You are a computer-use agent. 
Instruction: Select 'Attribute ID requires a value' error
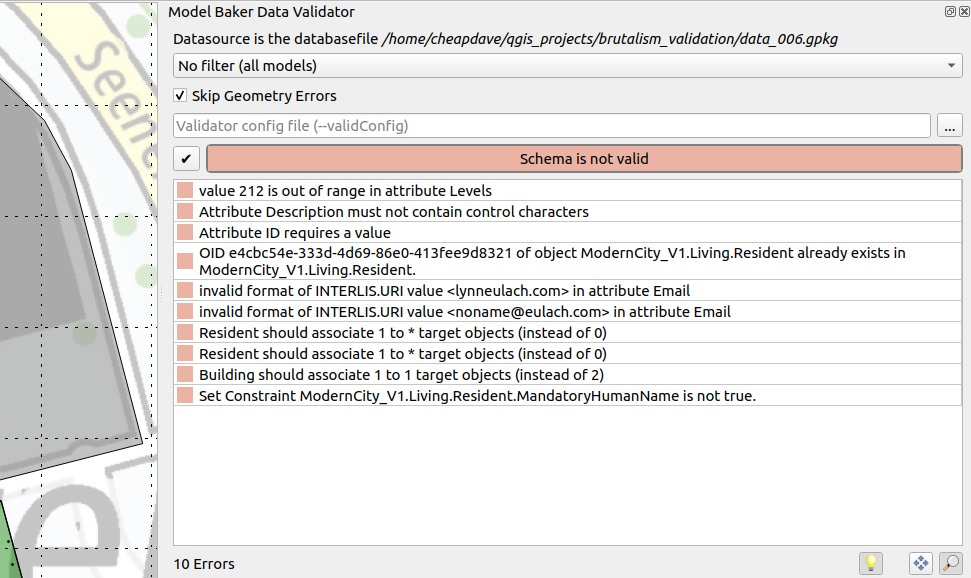click(x=294, y=233)
